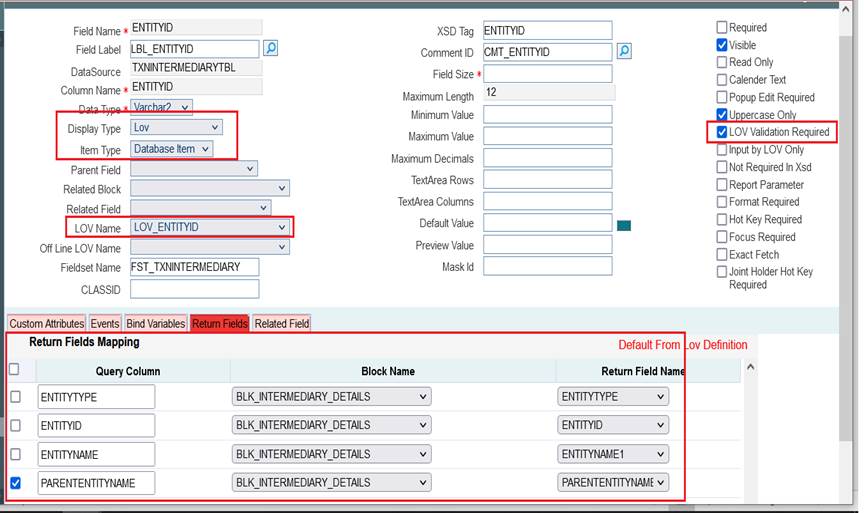Viewport: 864px width, 513px height.
Task: Enable Input by LOV Only checkbox
Action: point(722,149)
